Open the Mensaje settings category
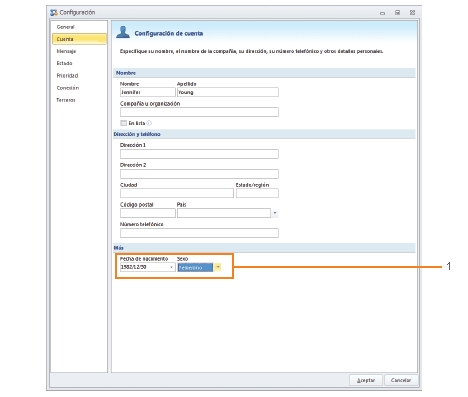 click(x=66, y=51)
